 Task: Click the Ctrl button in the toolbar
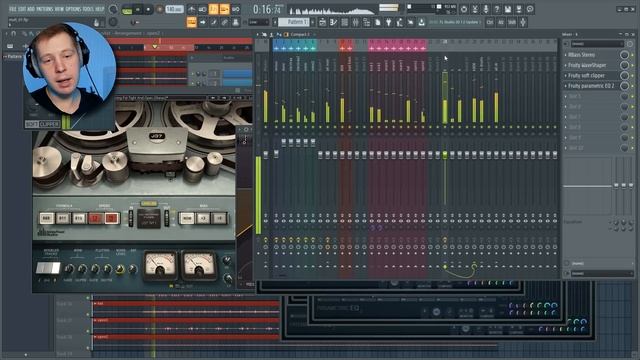[490, 22]
